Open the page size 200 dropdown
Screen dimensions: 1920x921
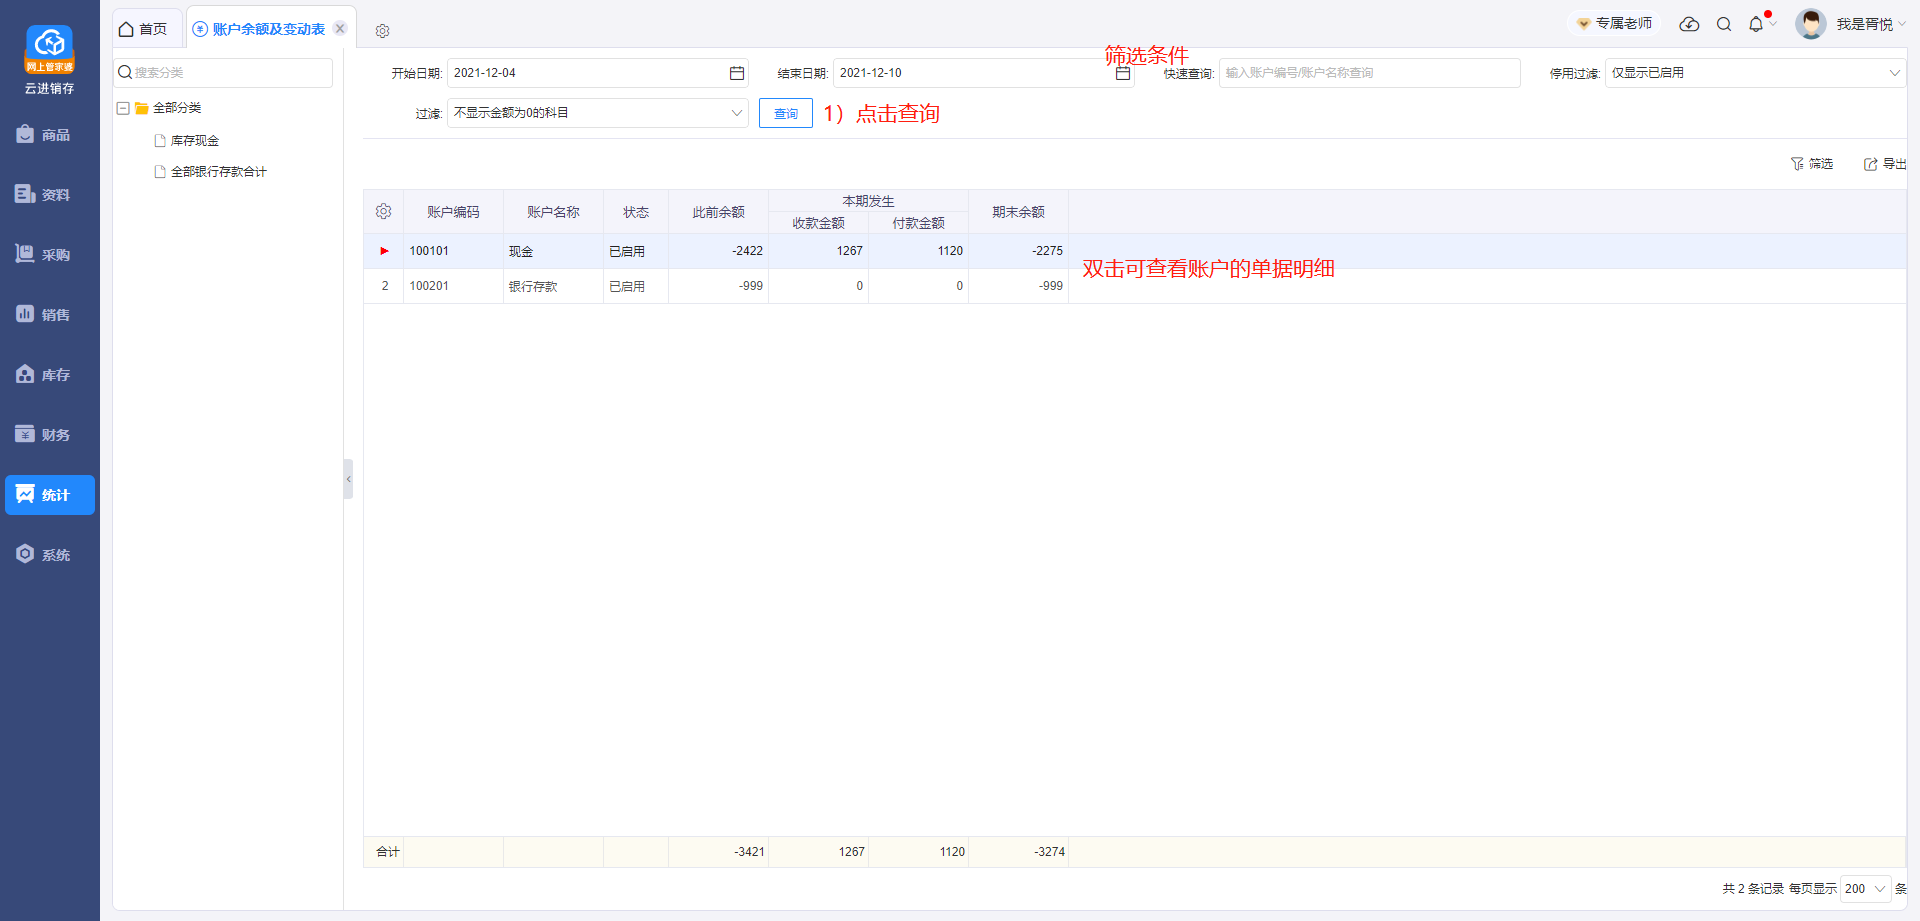1865,889
